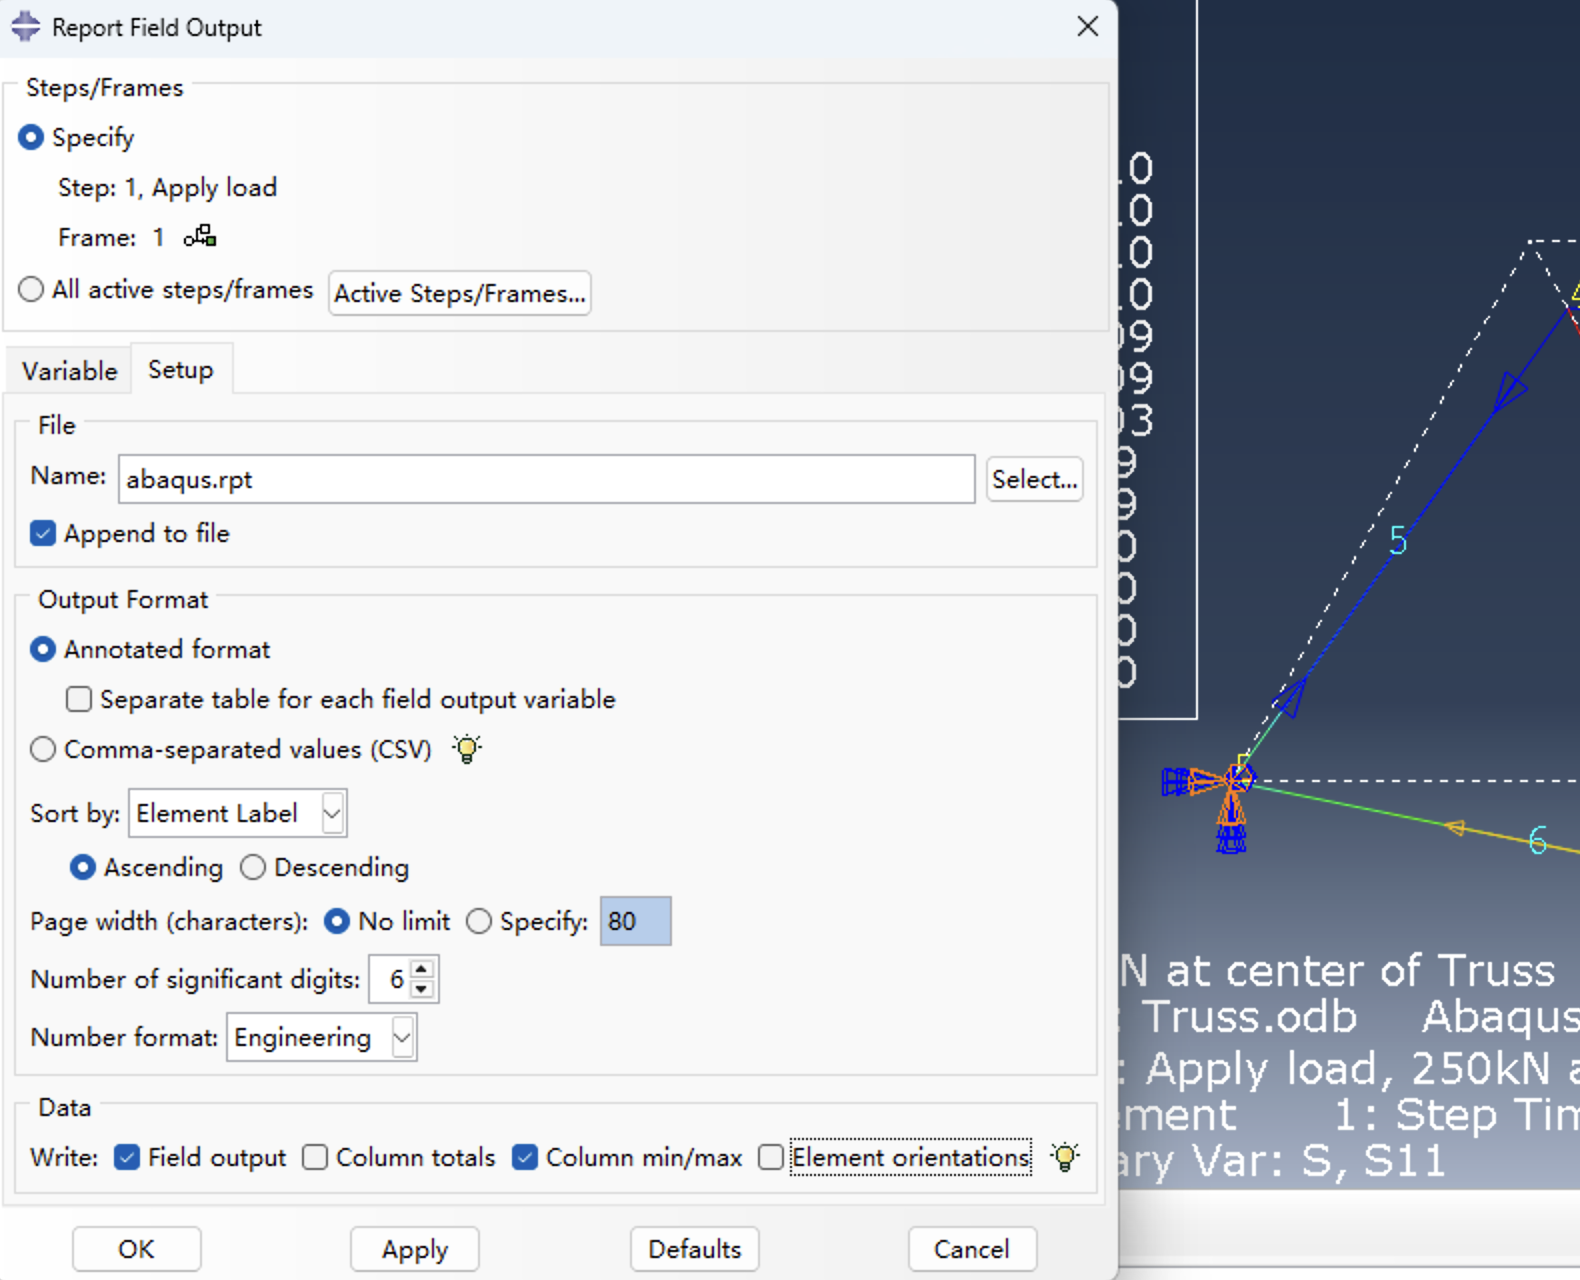Toggle the Append to file checkbox
1580x1280 pixels.
click(43, 533)
